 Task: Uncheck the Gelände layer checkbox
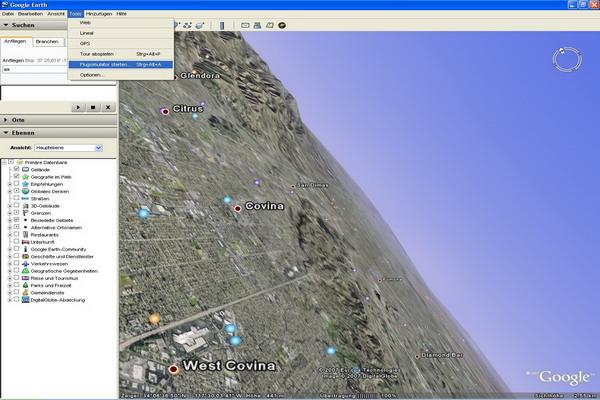click(x=16, y=169)
